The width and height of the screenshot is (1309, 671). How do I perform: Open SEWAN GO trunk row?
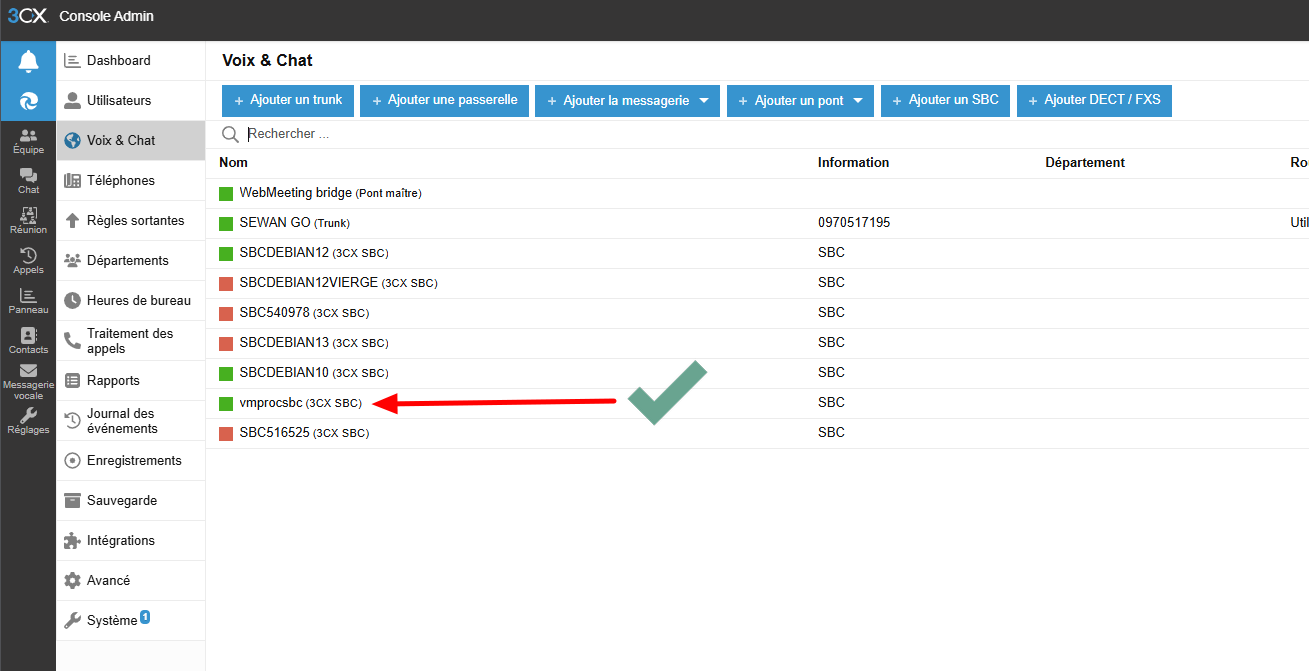757,223
